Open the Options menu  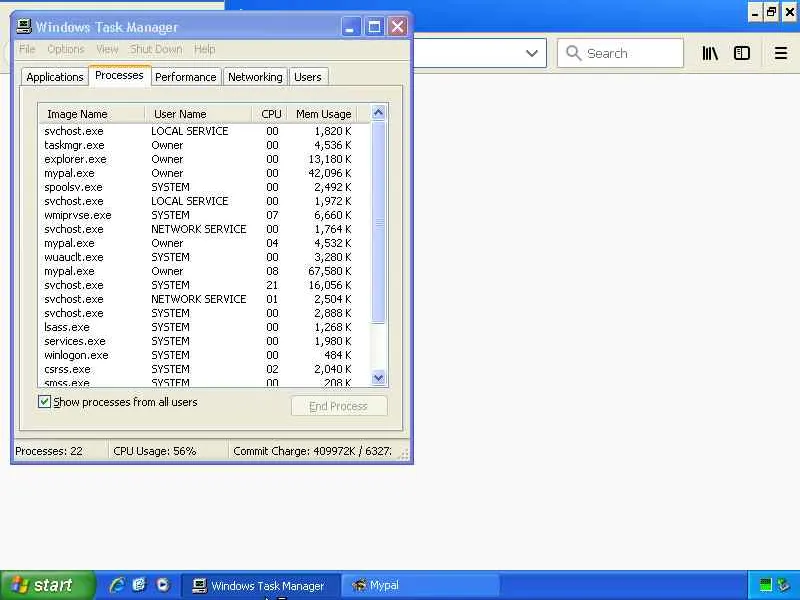pos(66,49)
